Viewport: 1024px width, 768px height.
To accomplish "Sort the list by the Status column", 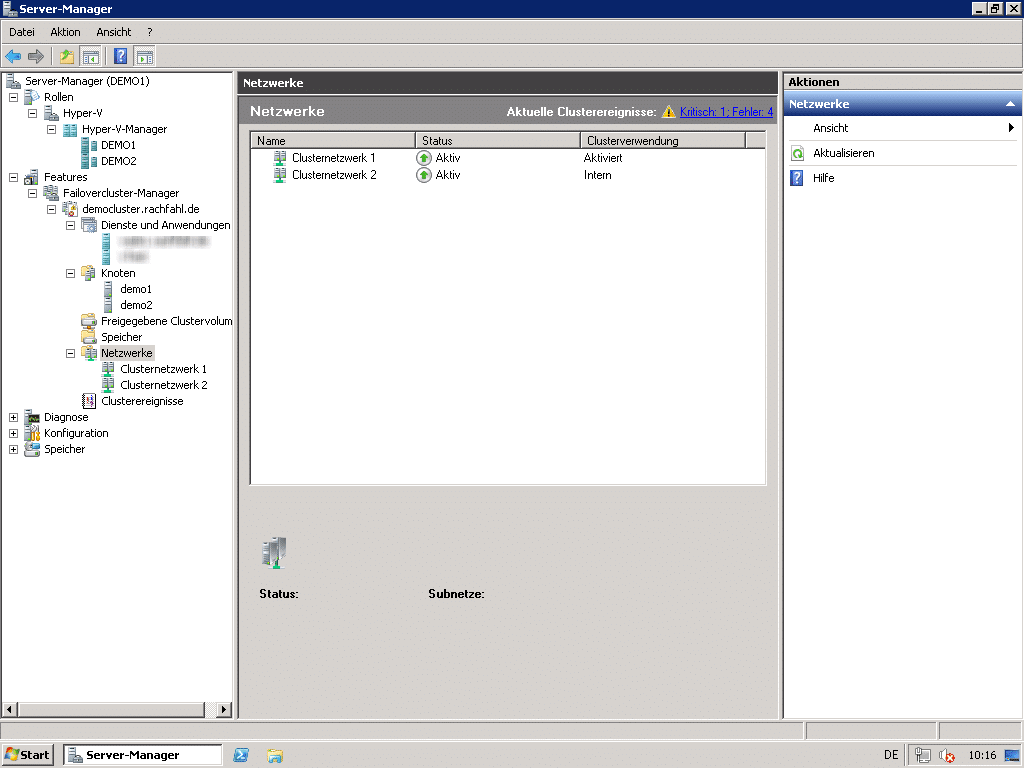I will tap(498, 140).
